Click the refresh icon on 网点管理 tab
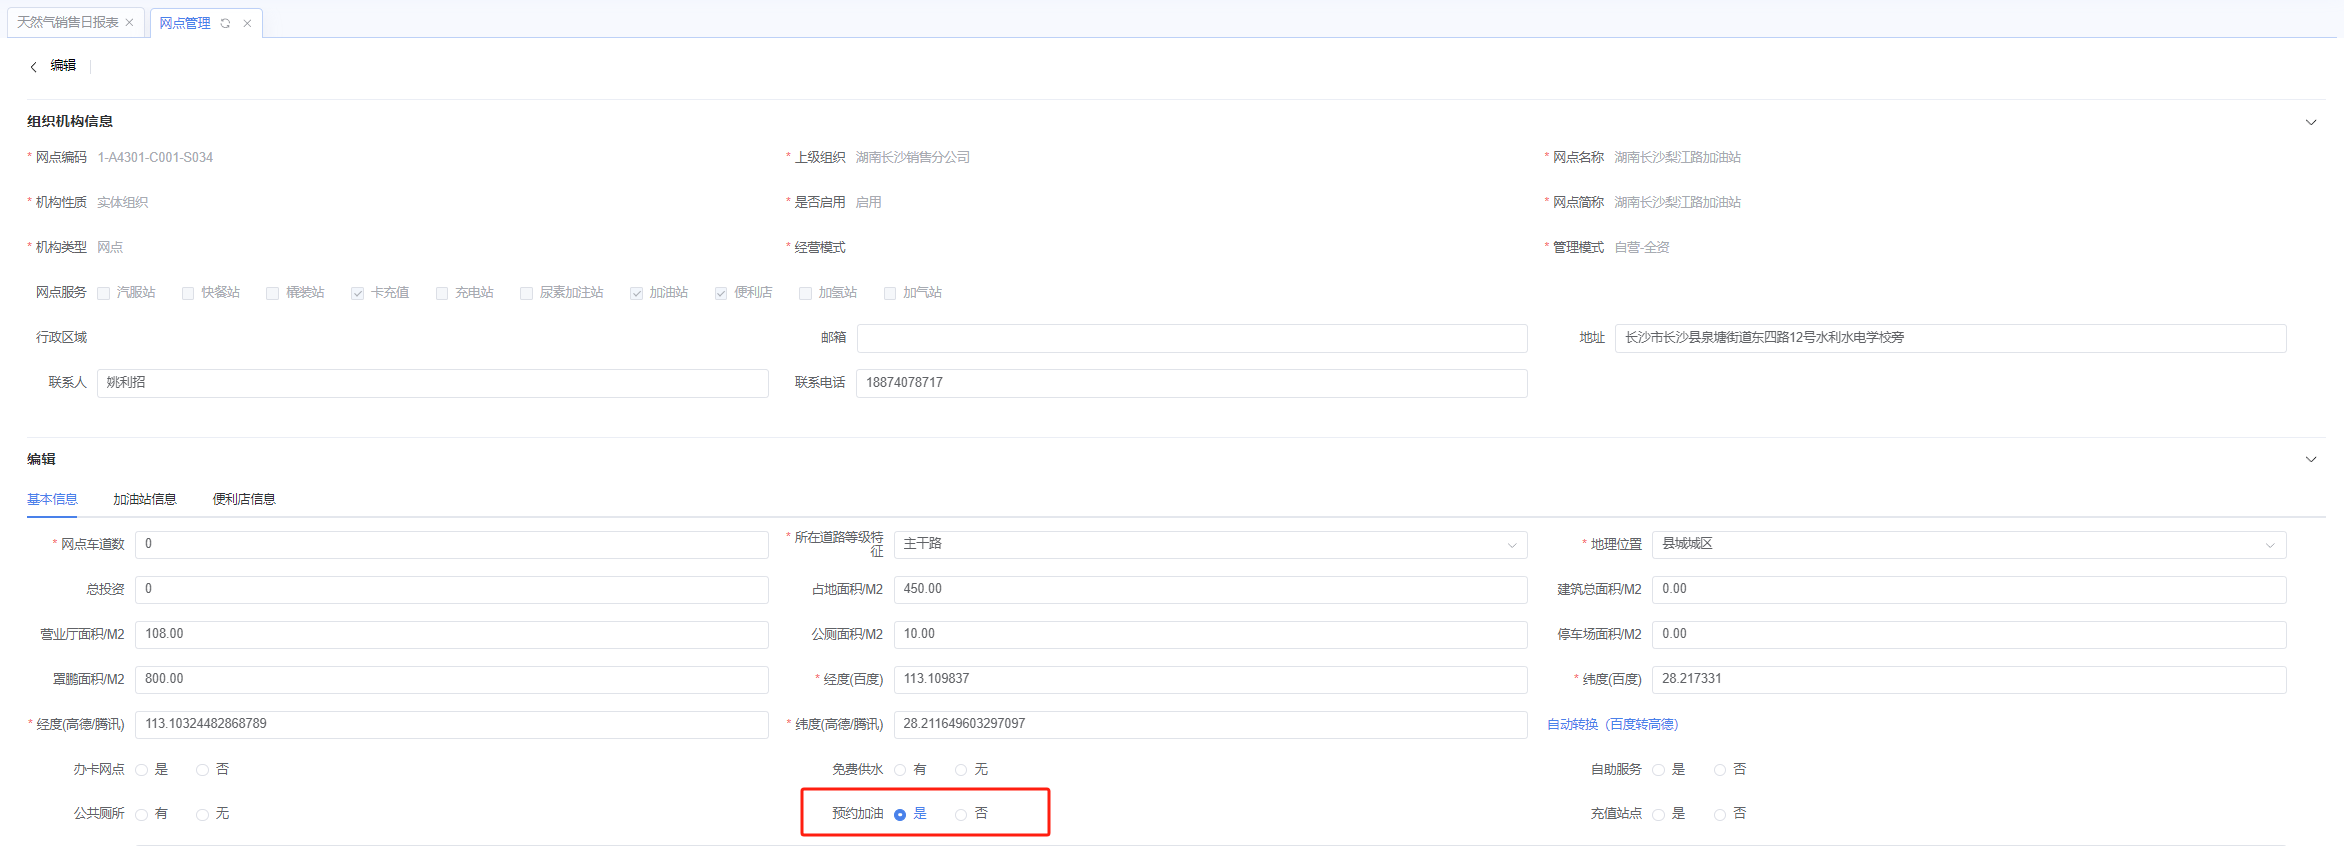This screenshot has width=2344, height=846. click(225, 23)
